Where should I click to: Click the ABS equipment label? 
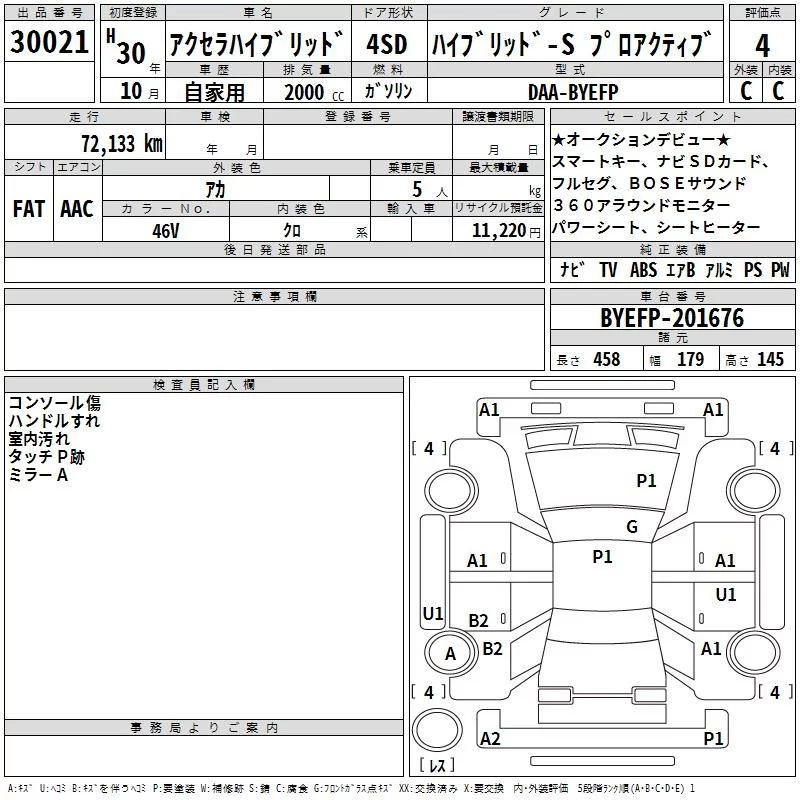click(643, 270)
